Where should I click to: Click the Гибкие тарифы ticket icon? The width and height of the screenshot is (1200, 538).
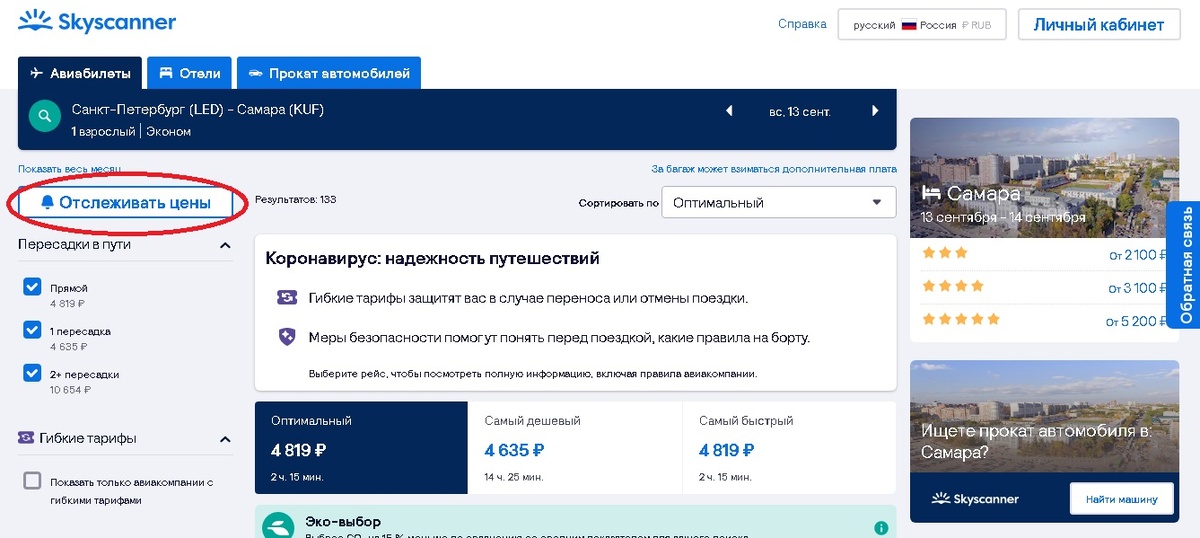(x=27, y=438)
